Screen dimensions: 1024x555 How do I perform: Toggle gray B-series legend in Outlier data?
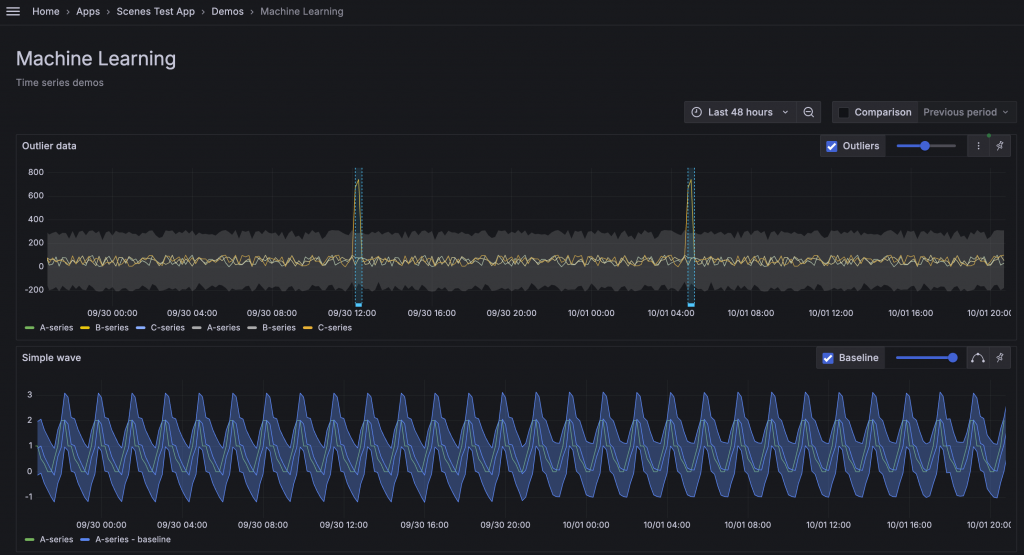coord(272,328)
